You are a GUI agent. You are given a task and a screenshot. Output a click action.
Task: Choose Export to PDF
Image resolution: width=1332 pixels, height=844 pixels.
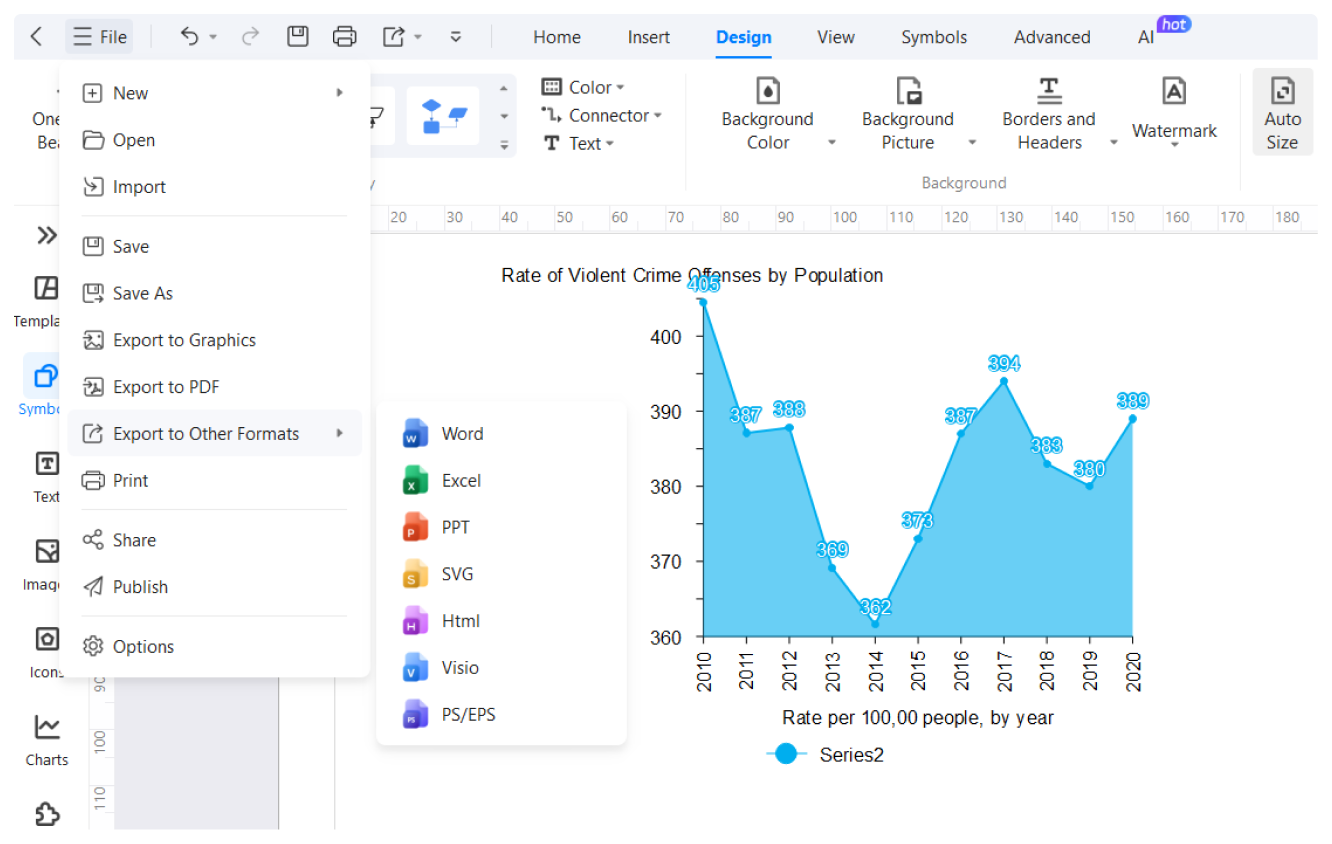click(x=215, y=387)
